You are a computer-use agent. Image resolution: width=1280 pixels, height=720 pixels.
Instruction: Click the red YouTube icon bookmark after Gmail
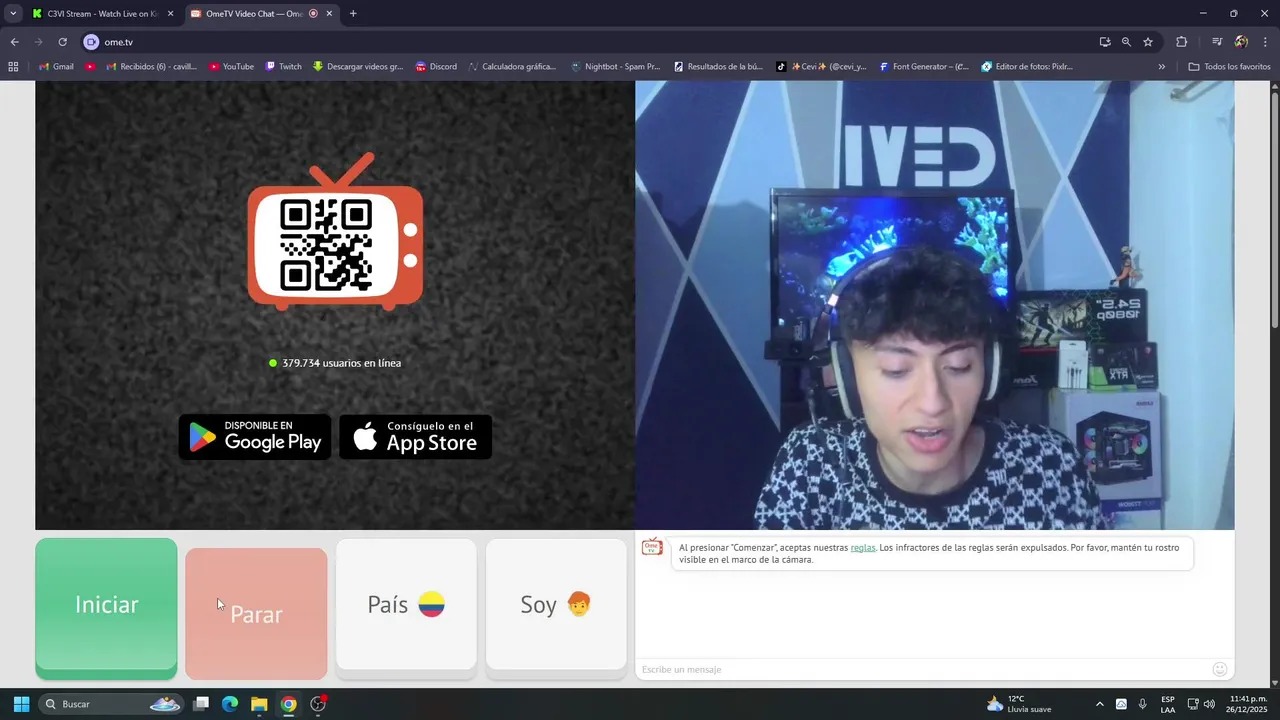coord(90,67)
